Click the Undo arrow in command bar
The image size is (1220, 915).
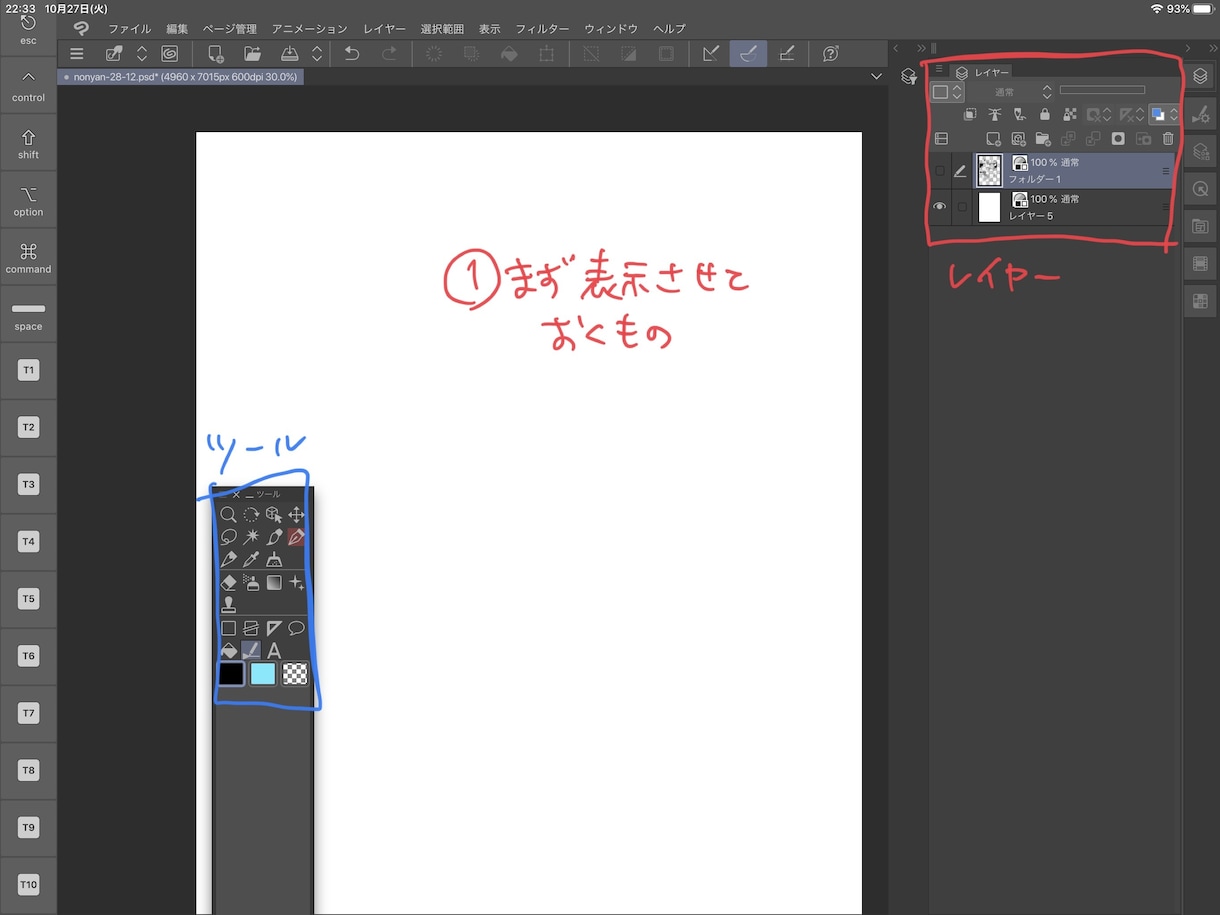[352, 54]
